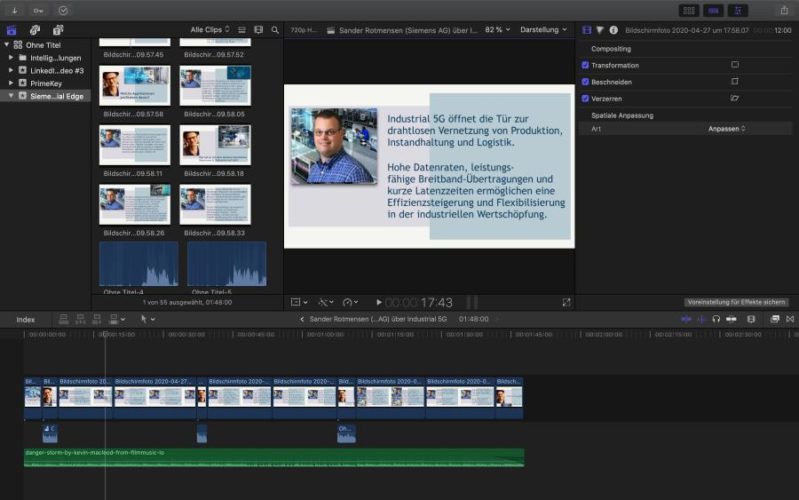The height and width of the screenshot is (500, 799).
Task: Uncheck the Transformation checkbox
Action: pos(585,65)
